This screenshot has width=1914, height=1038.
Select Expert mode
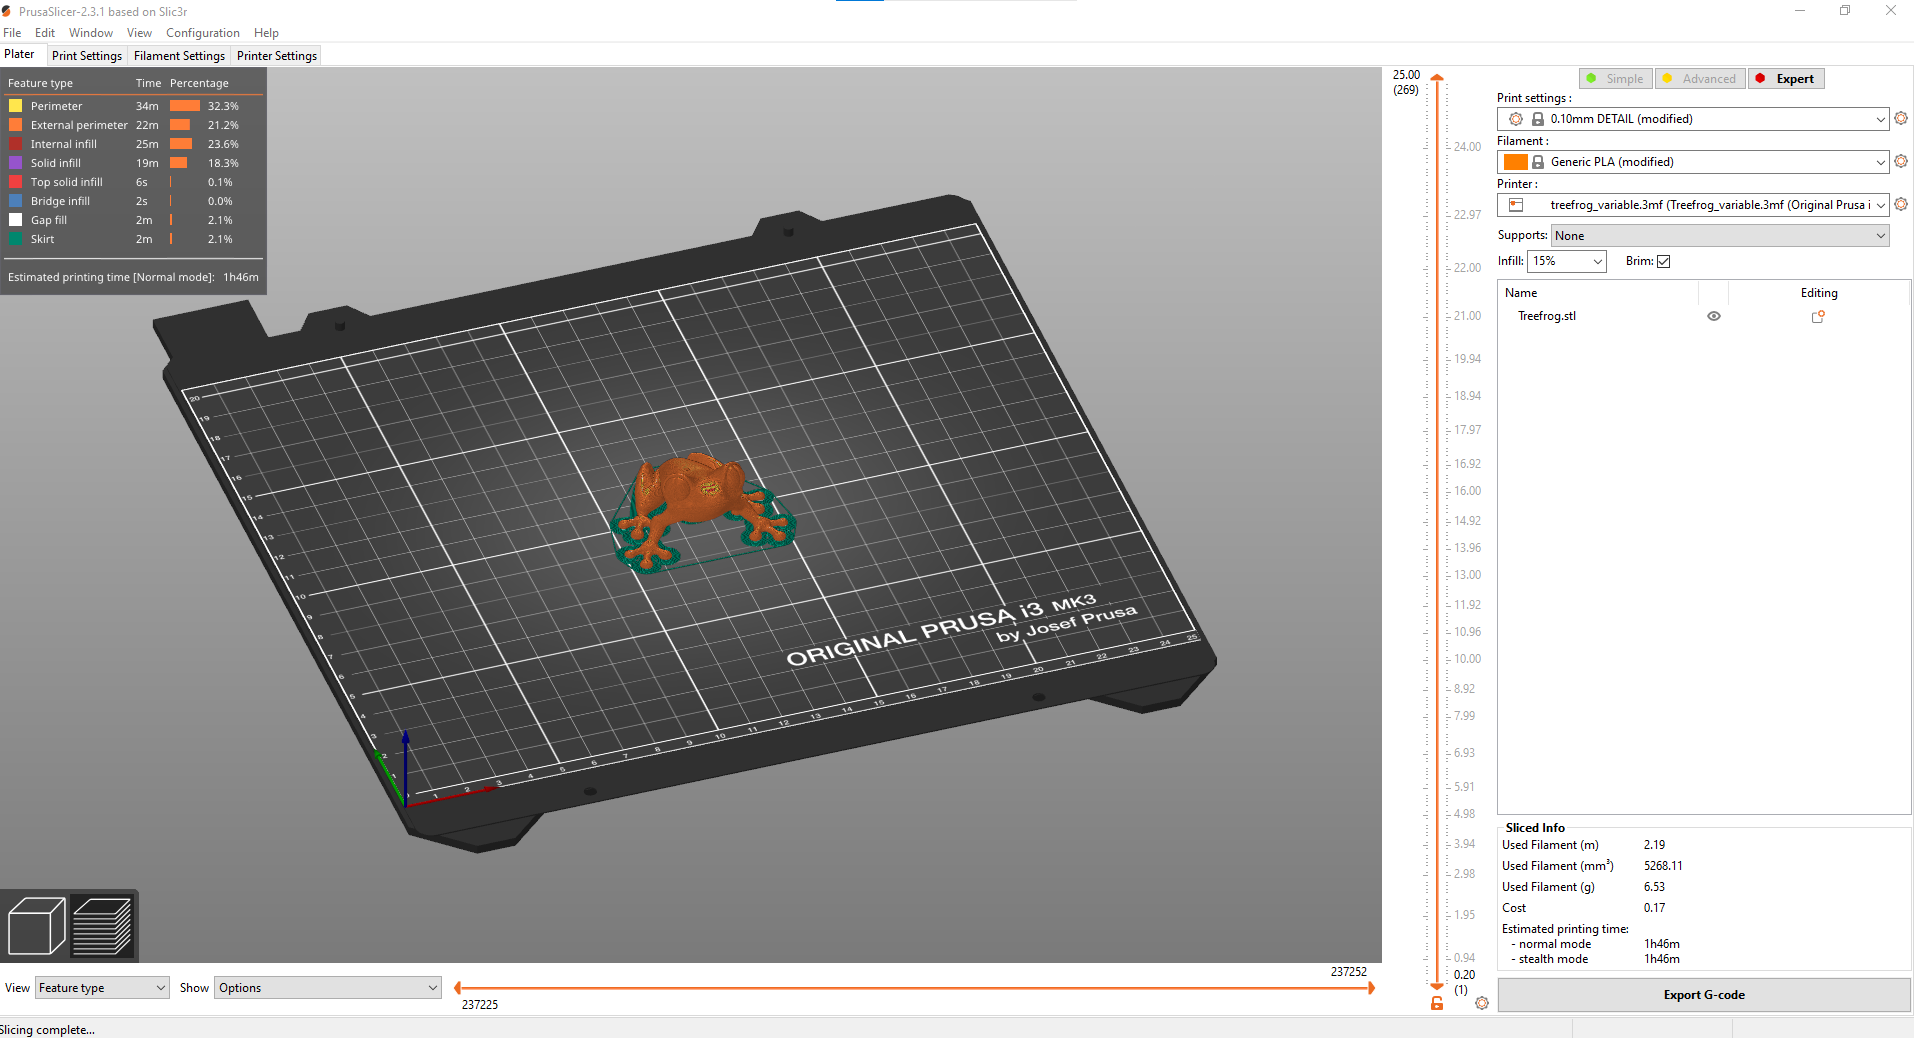click(1786, 79)
